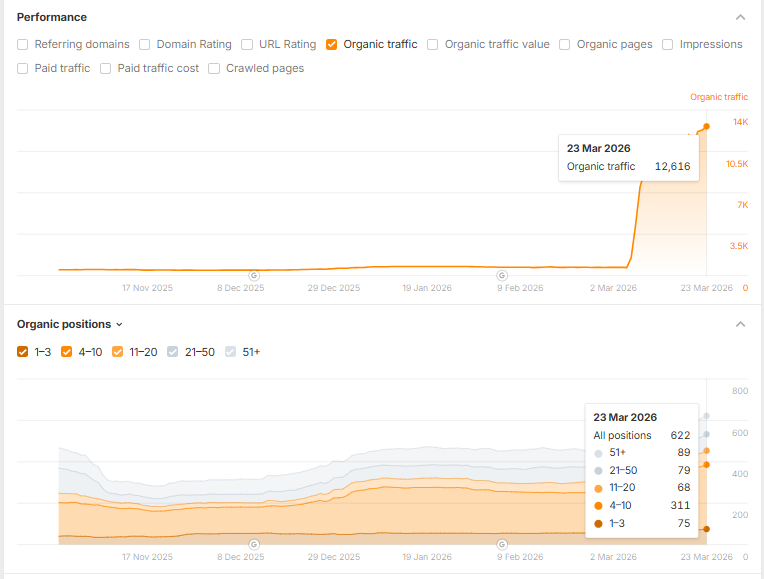Click the 14K label on the traffic axis

coord(740,122)
